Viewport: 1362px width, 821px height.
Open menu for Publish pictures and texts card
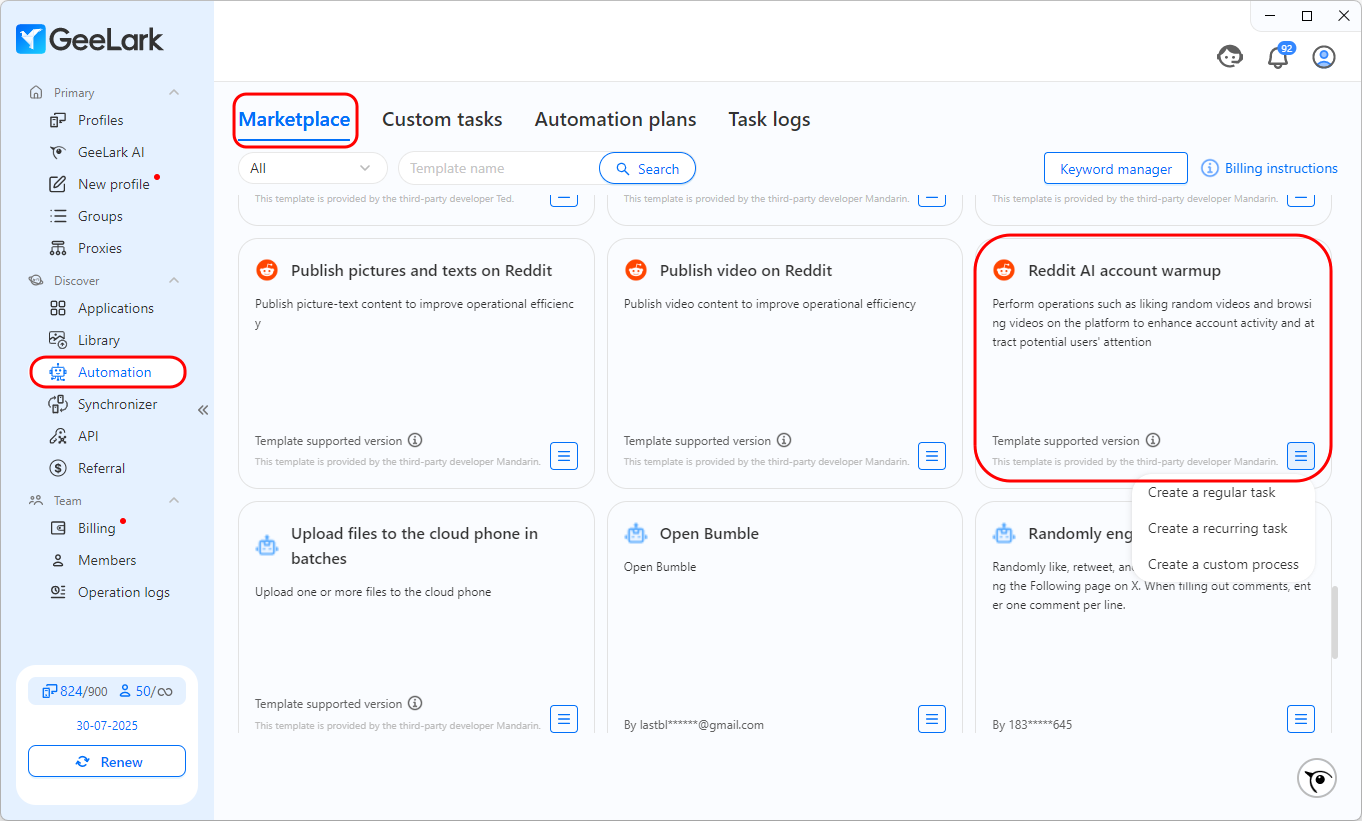[564, 456]
